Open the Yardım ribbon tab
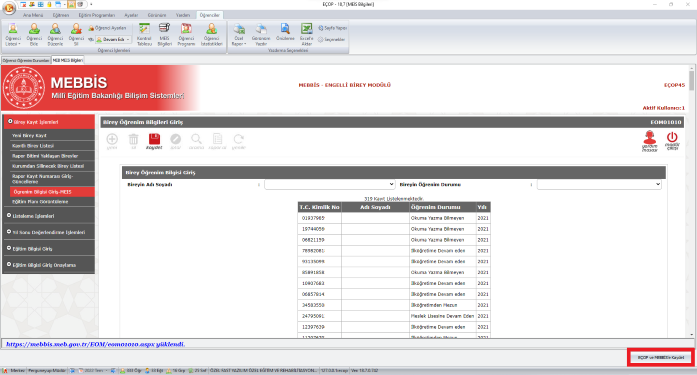The height and width of the screenshot is (375, 697). [x=183, y=15]
